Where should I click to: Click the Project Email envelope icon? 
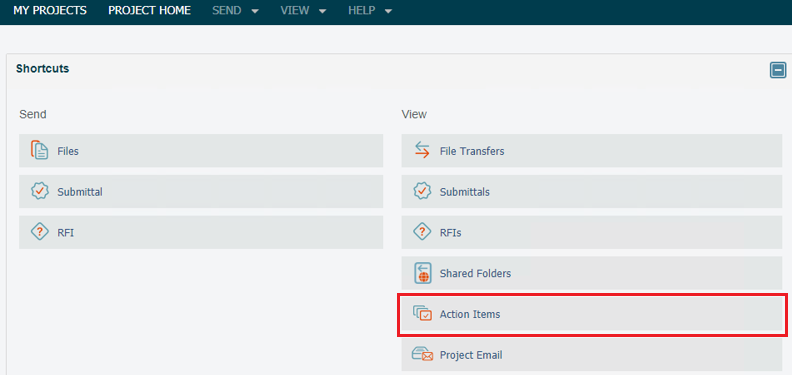pyautogui.click(x=422, y=354)
